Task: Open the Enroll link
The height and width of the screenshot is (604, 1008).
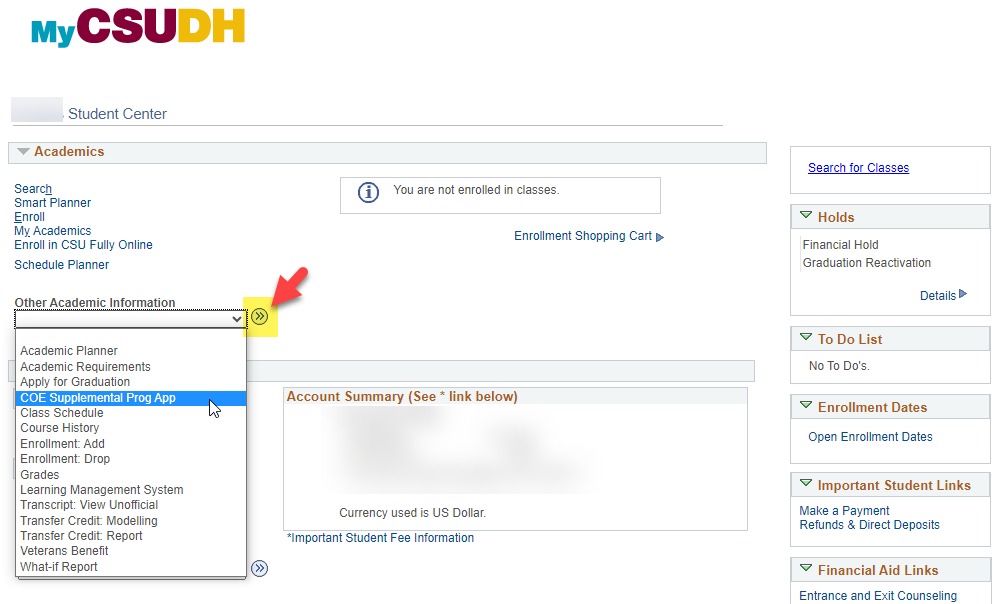Action: pyautogui.click(x=30, y=217)
